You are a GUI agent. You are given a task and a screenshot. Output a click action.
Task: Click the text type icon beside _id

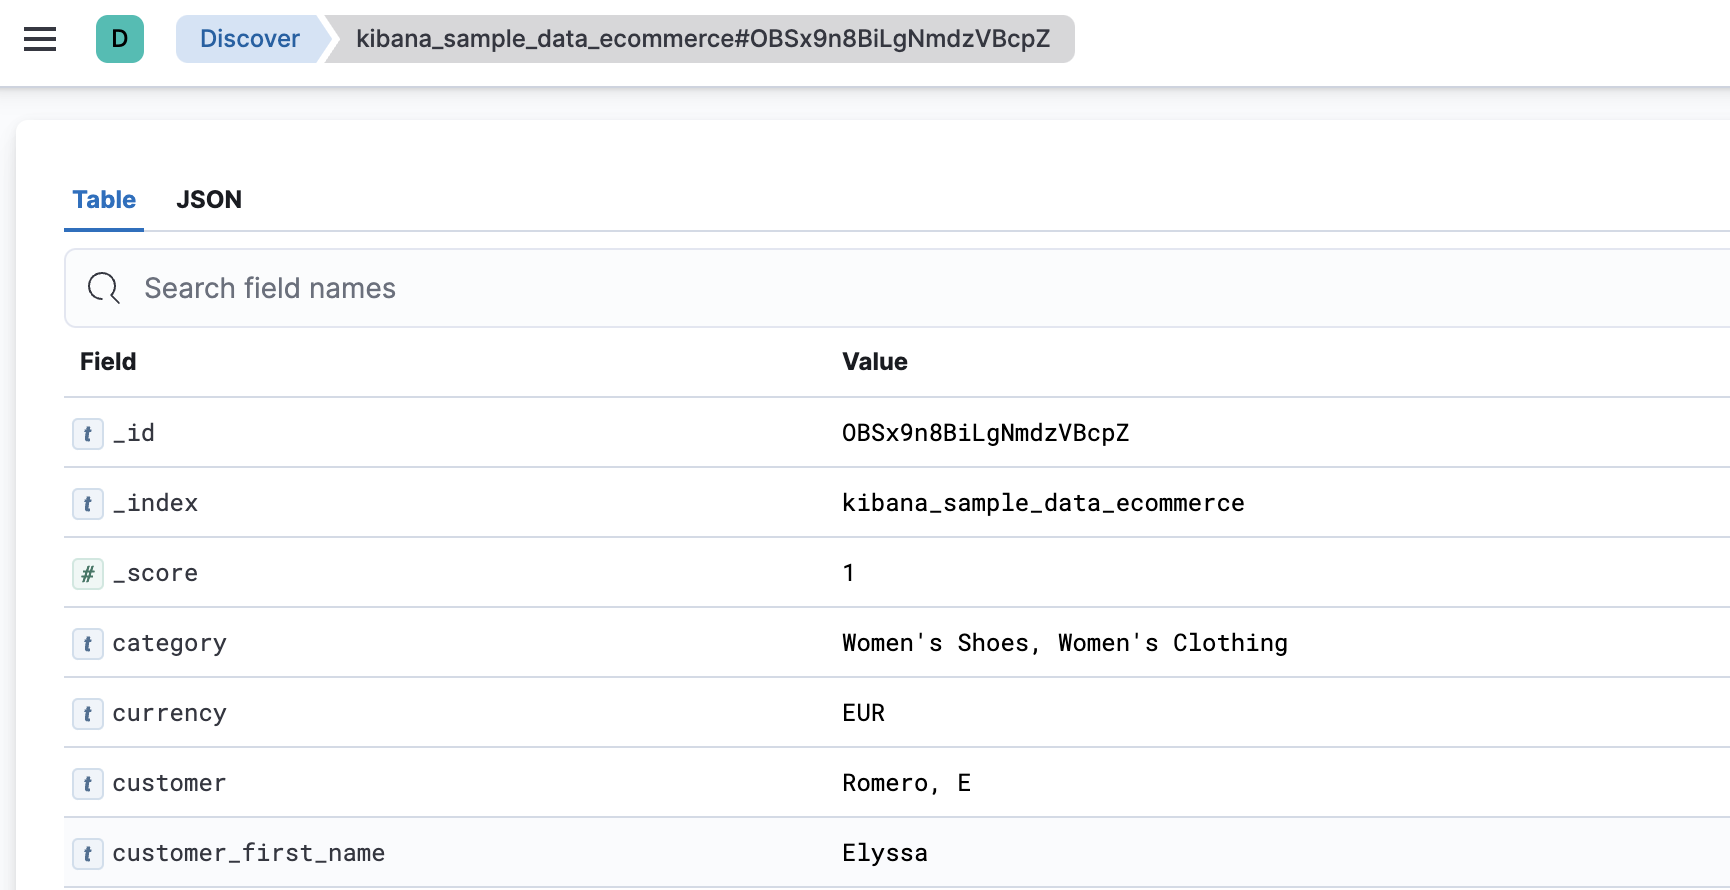tap(88, 434)
